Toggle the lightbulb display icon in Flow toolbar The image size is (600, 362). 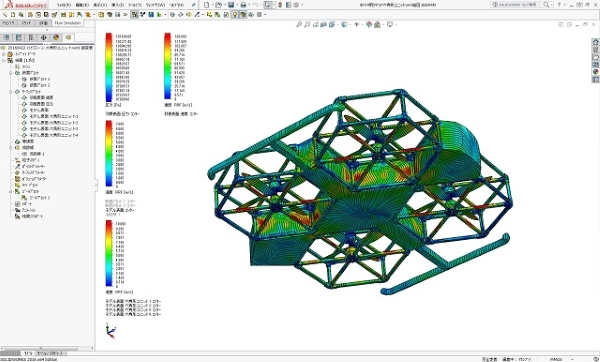pyautogui.click(x=235, y=15)
